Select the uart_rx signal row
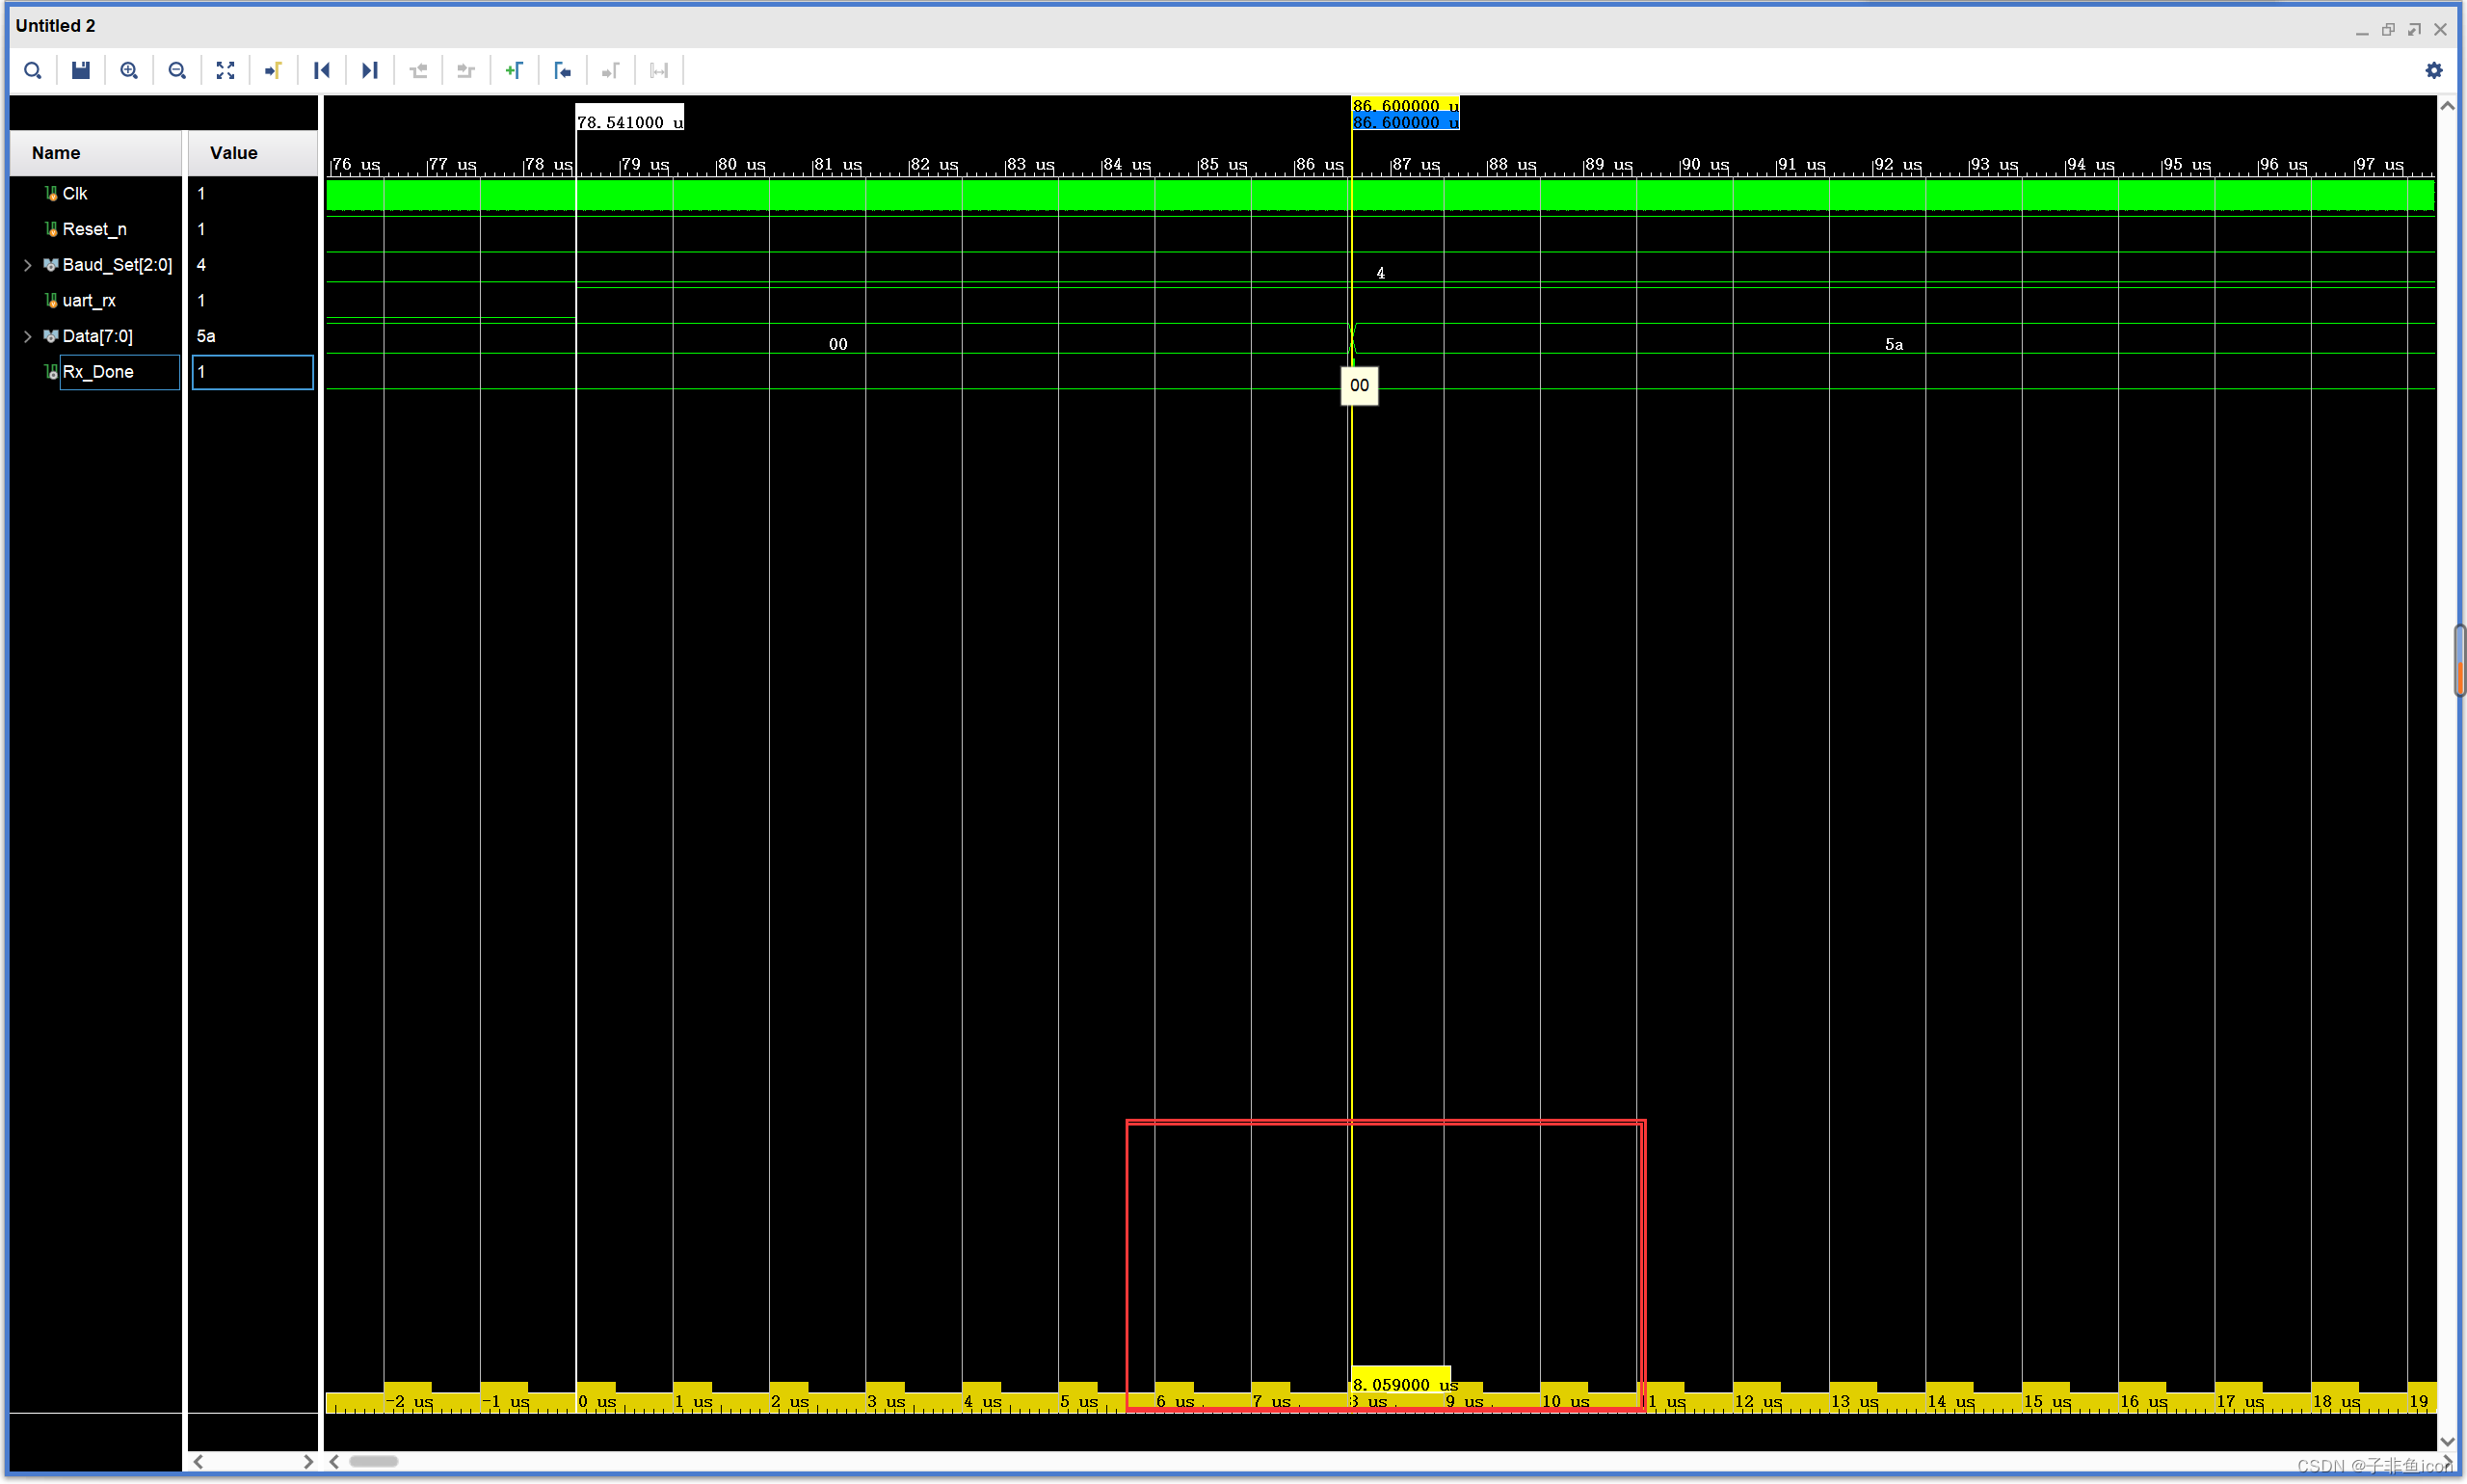Viewport: 2467px width, 1484px height. 89,300
